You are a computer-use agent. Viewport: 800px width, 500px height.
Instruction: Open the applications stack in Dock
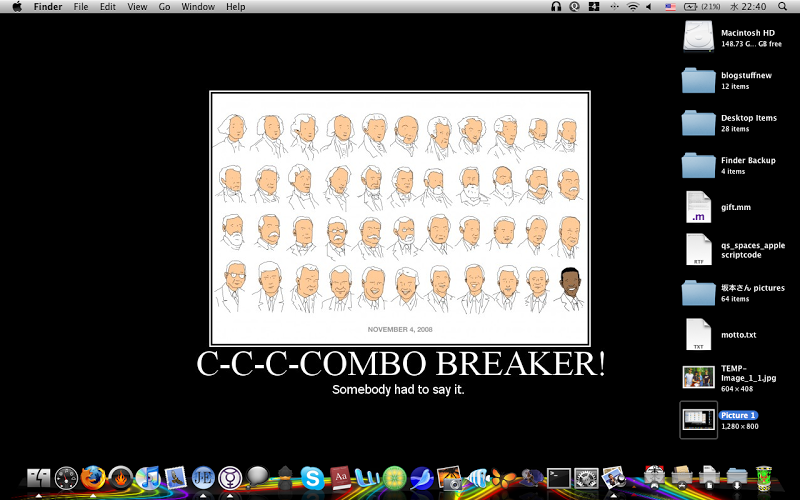coord(682,478)
